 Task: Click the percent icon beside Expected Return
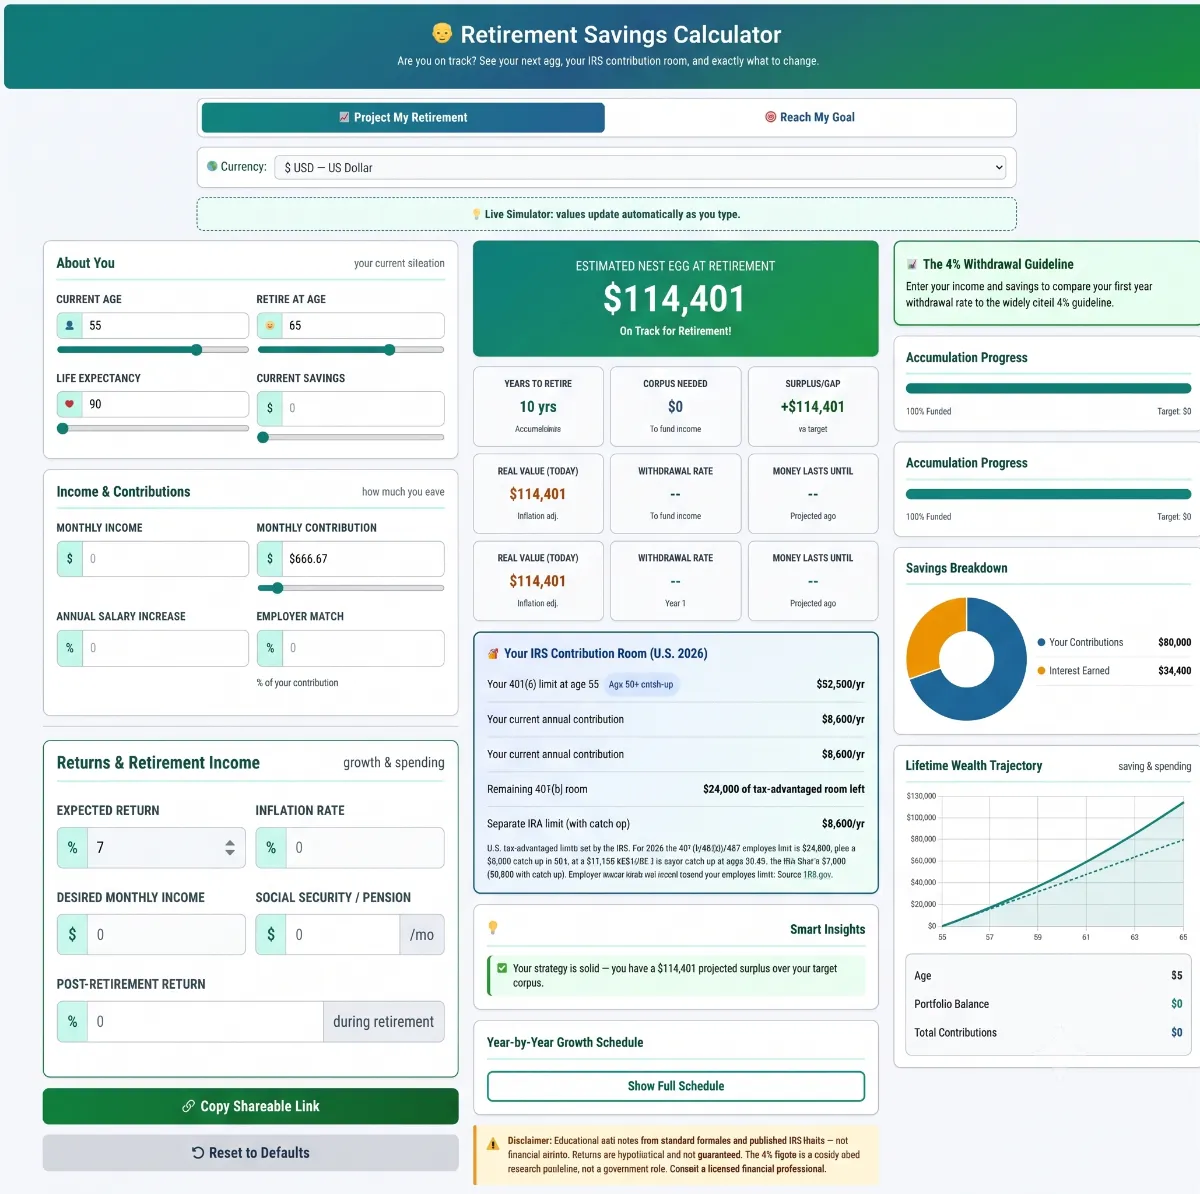coord(72,847)
